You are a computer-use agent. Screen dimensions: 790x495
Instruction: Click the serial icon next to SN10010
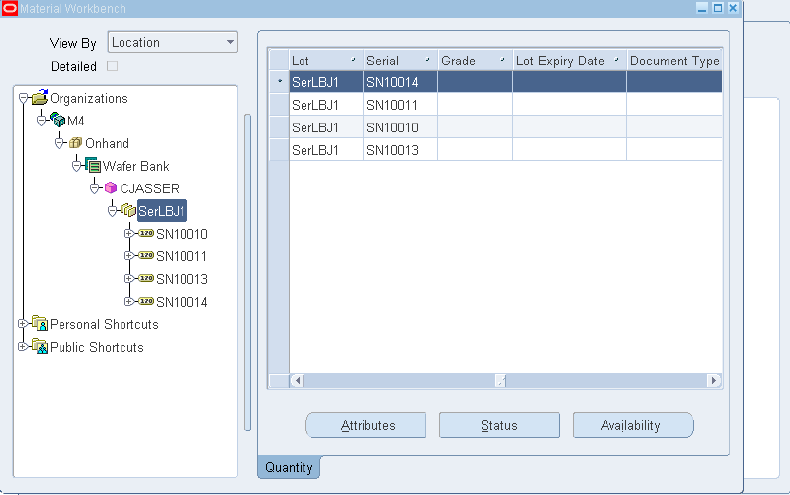tap(146, 233)
